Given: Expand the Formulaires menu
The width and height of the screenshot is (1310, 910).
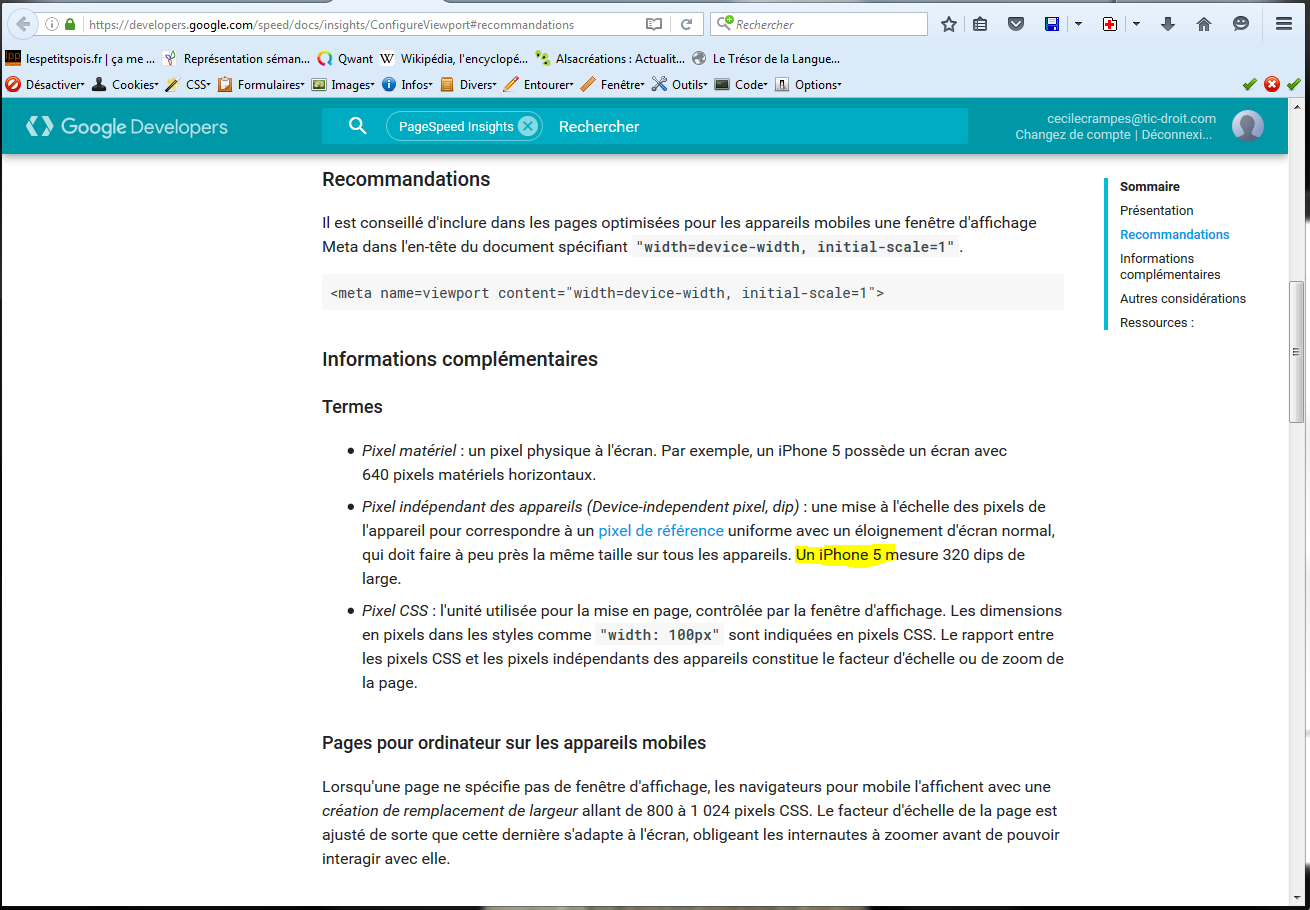Looking at the screenshot, I should [x=262, y=85].
